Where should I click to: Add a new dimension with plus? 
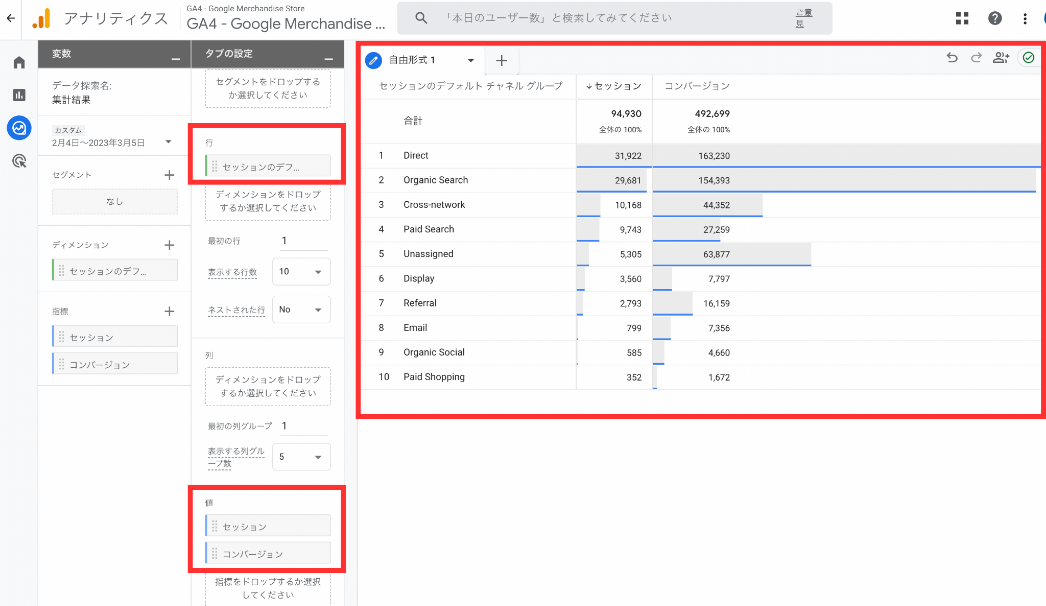point(169,245)
